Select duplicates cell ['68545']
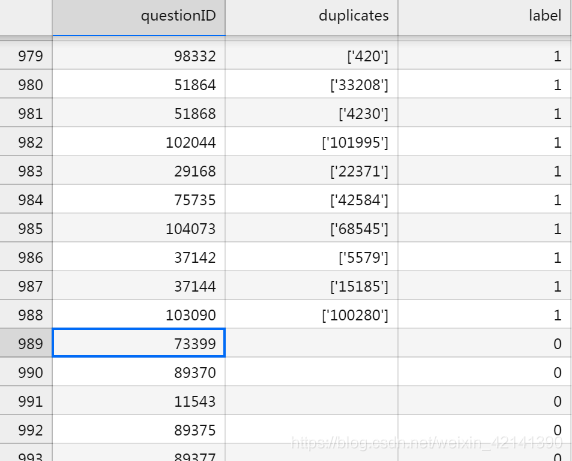This screenshot has height=461, width=572. (x=312, y=228)
